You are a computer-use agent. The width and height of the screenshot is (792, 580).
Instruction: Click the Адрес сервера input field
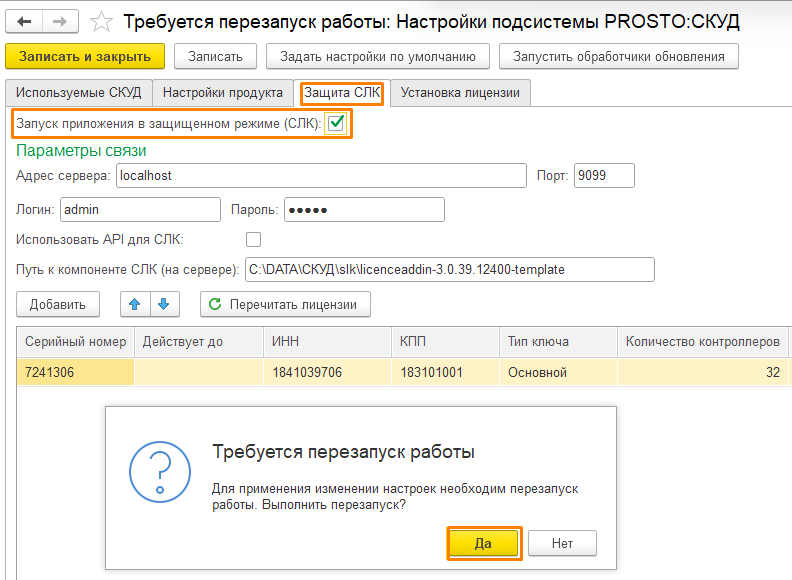[320, 176]
